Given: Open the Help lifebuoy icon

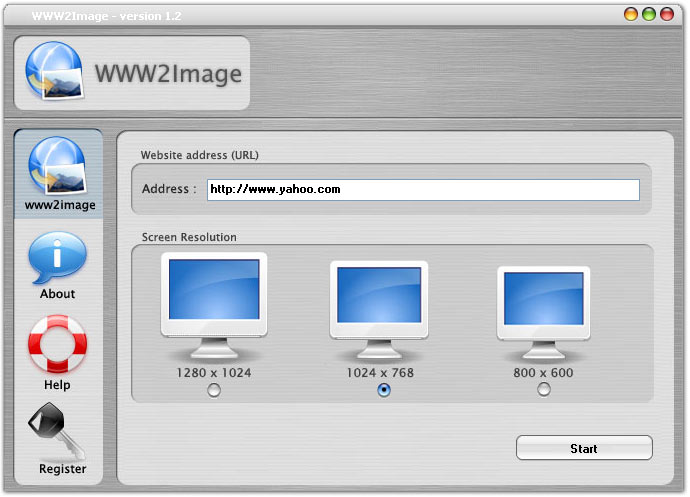Looking at the screenshot, I should (58, 344).
